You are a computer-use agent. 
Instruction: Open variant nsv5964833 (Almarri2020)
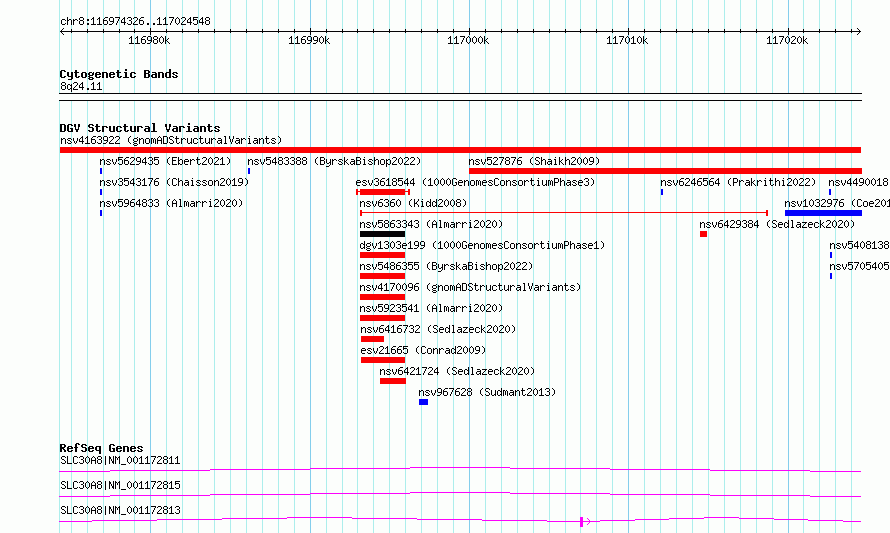point(171,203)
